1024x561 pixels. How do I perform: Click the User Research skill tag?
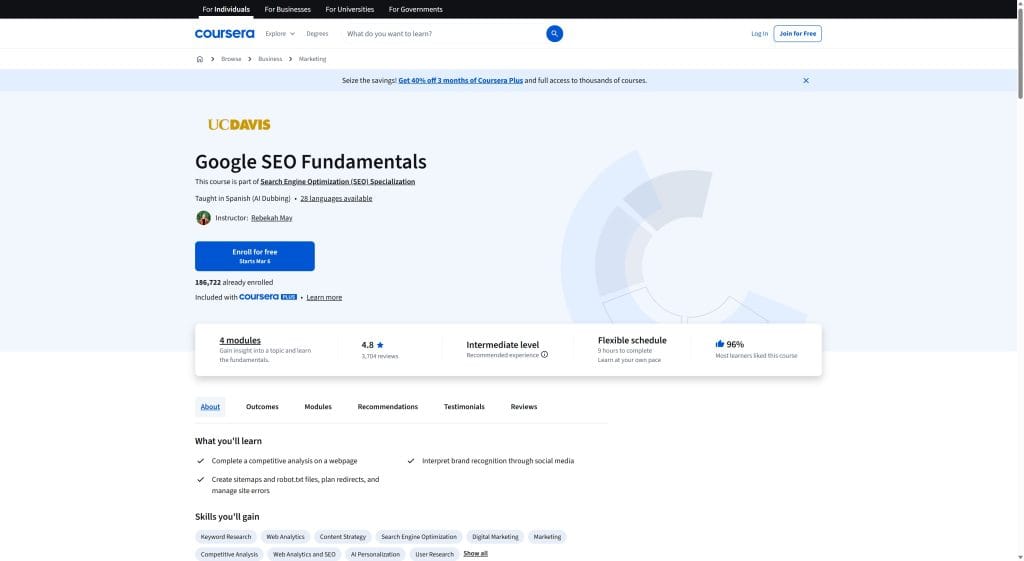click(x=434, y=554)
